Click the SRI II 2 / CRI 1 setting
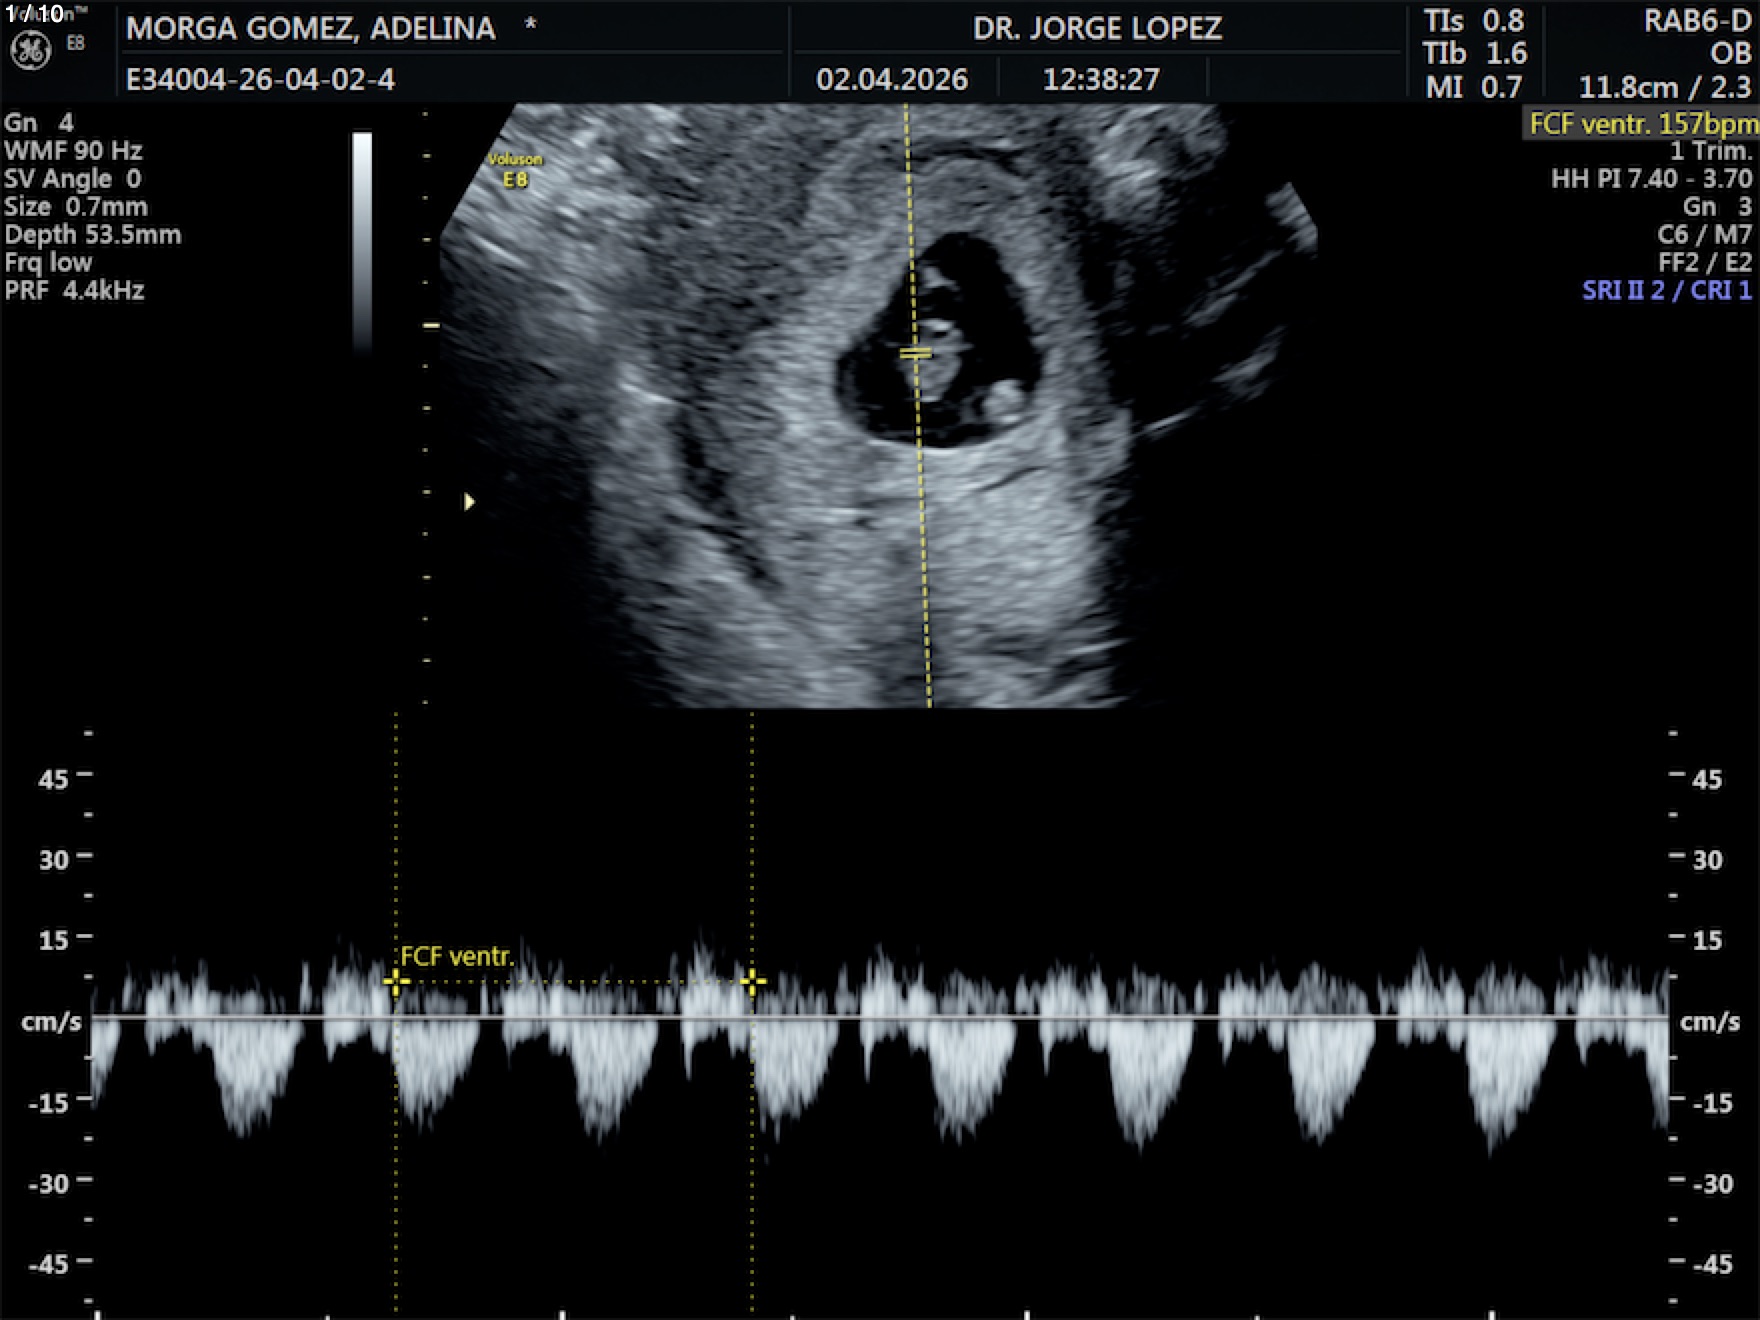The height and width of the screenshot is (1320, 1760). tap(1666, 291)
